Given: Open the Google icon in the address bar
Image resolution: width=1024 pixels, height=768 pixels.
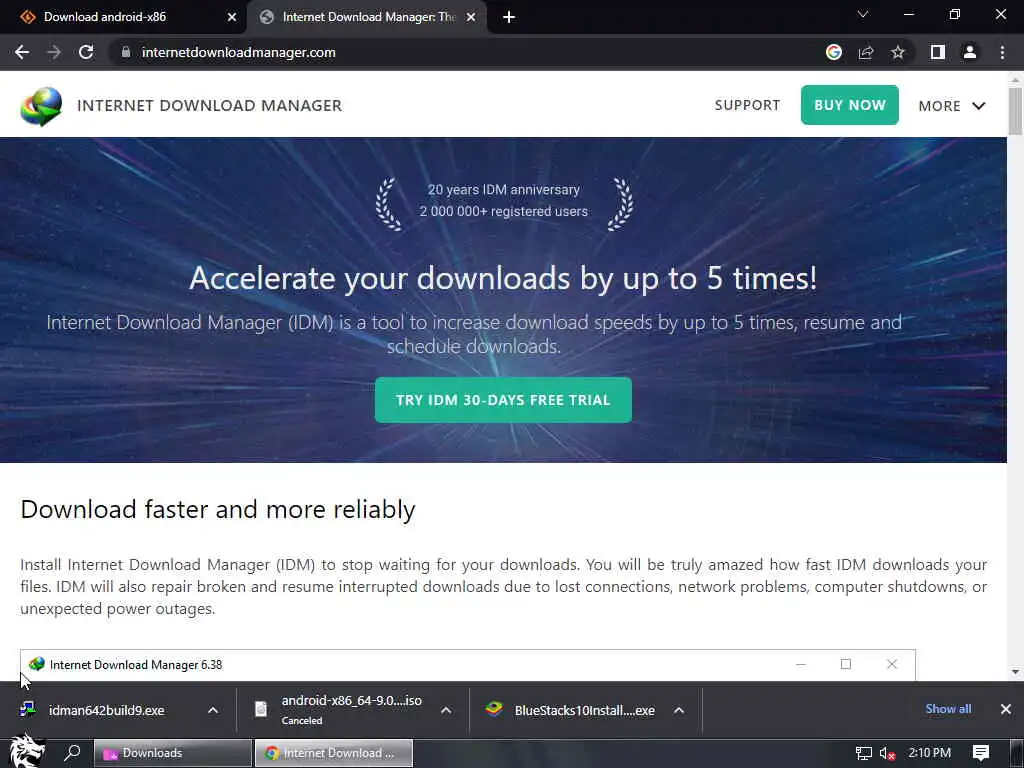Looking at the screenshot, I should tap(834, 52).
